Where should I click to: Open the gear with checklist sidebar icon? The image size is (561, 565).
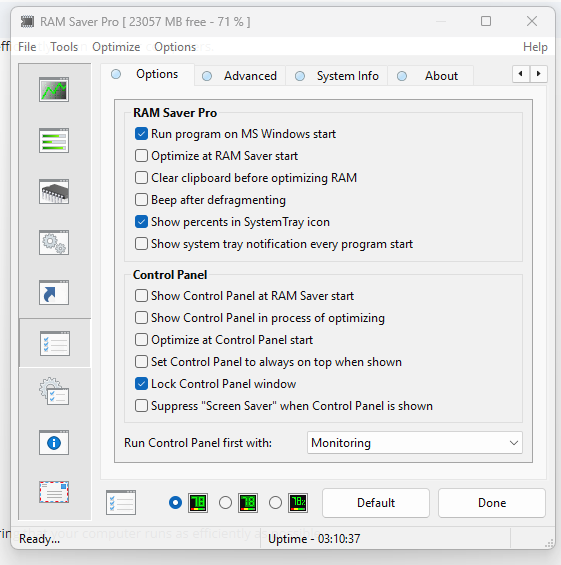pyautogui.click(x=54, y=391)
